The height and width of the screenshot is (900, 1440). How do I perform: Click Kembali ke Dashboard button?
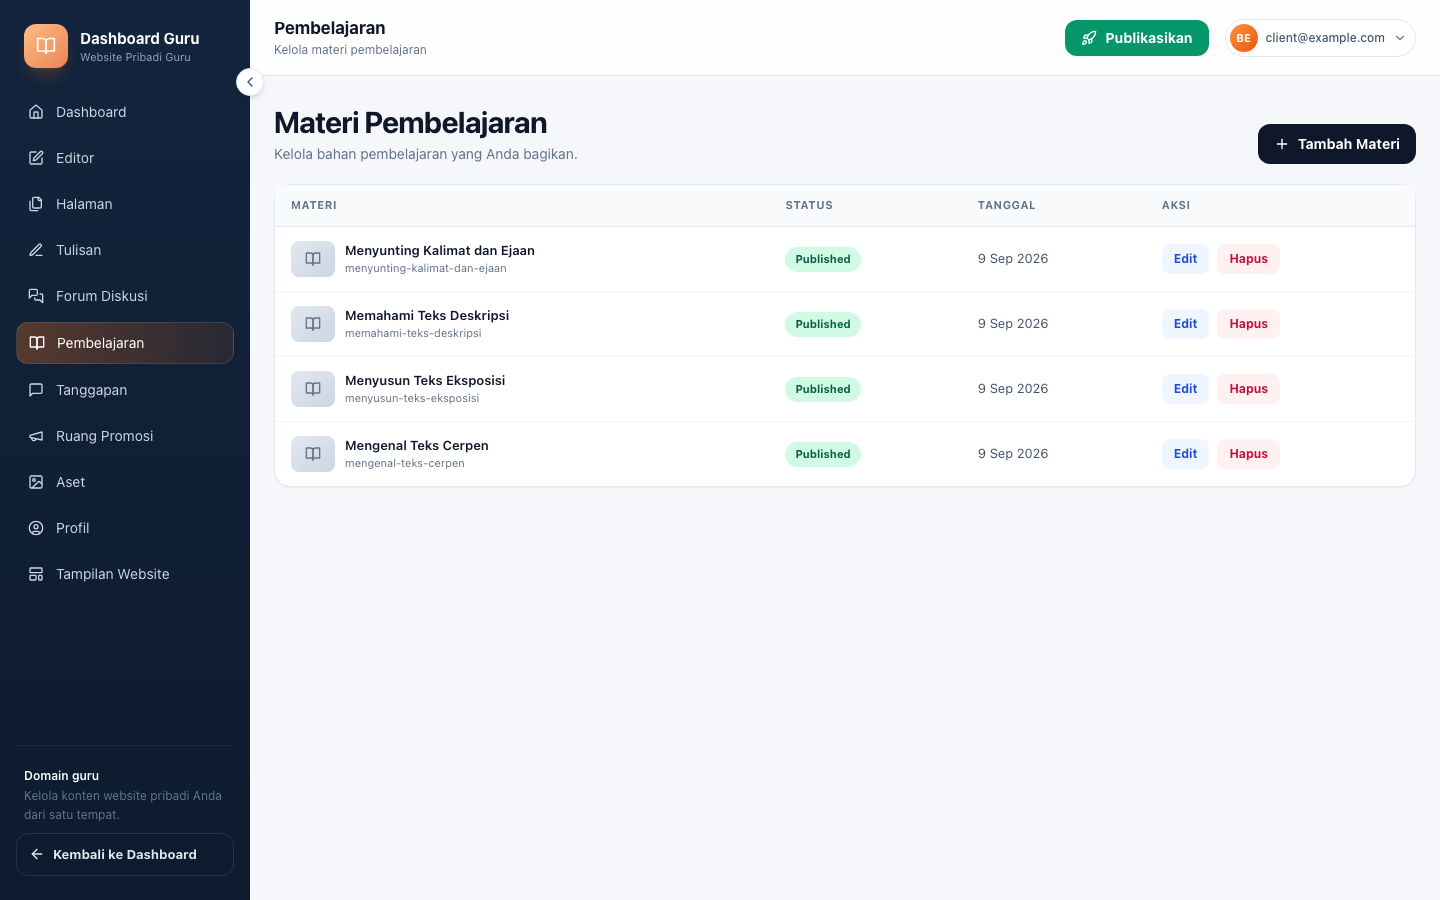[x=125, y=855]
